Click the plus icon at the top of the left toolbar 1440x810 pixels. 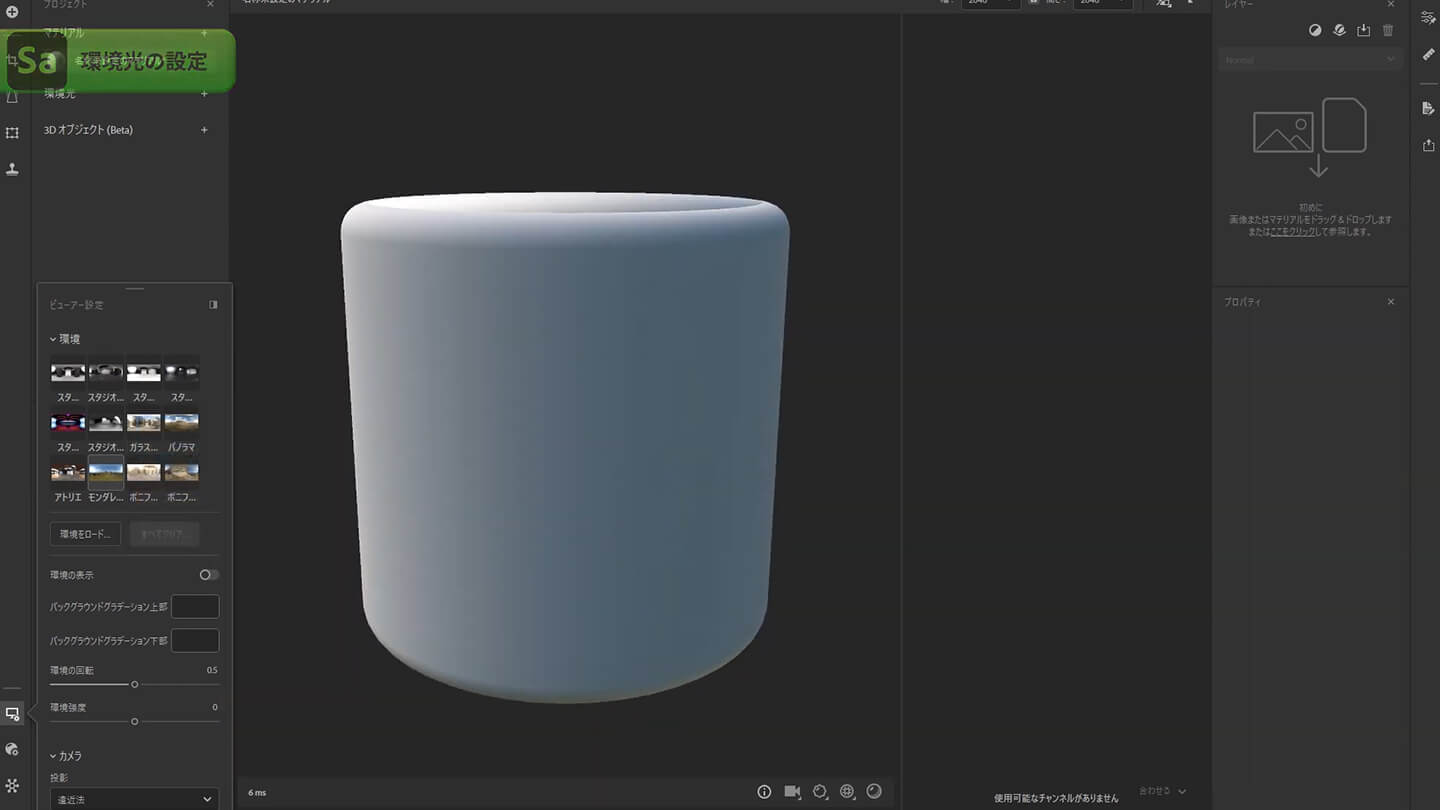point(12,12)
